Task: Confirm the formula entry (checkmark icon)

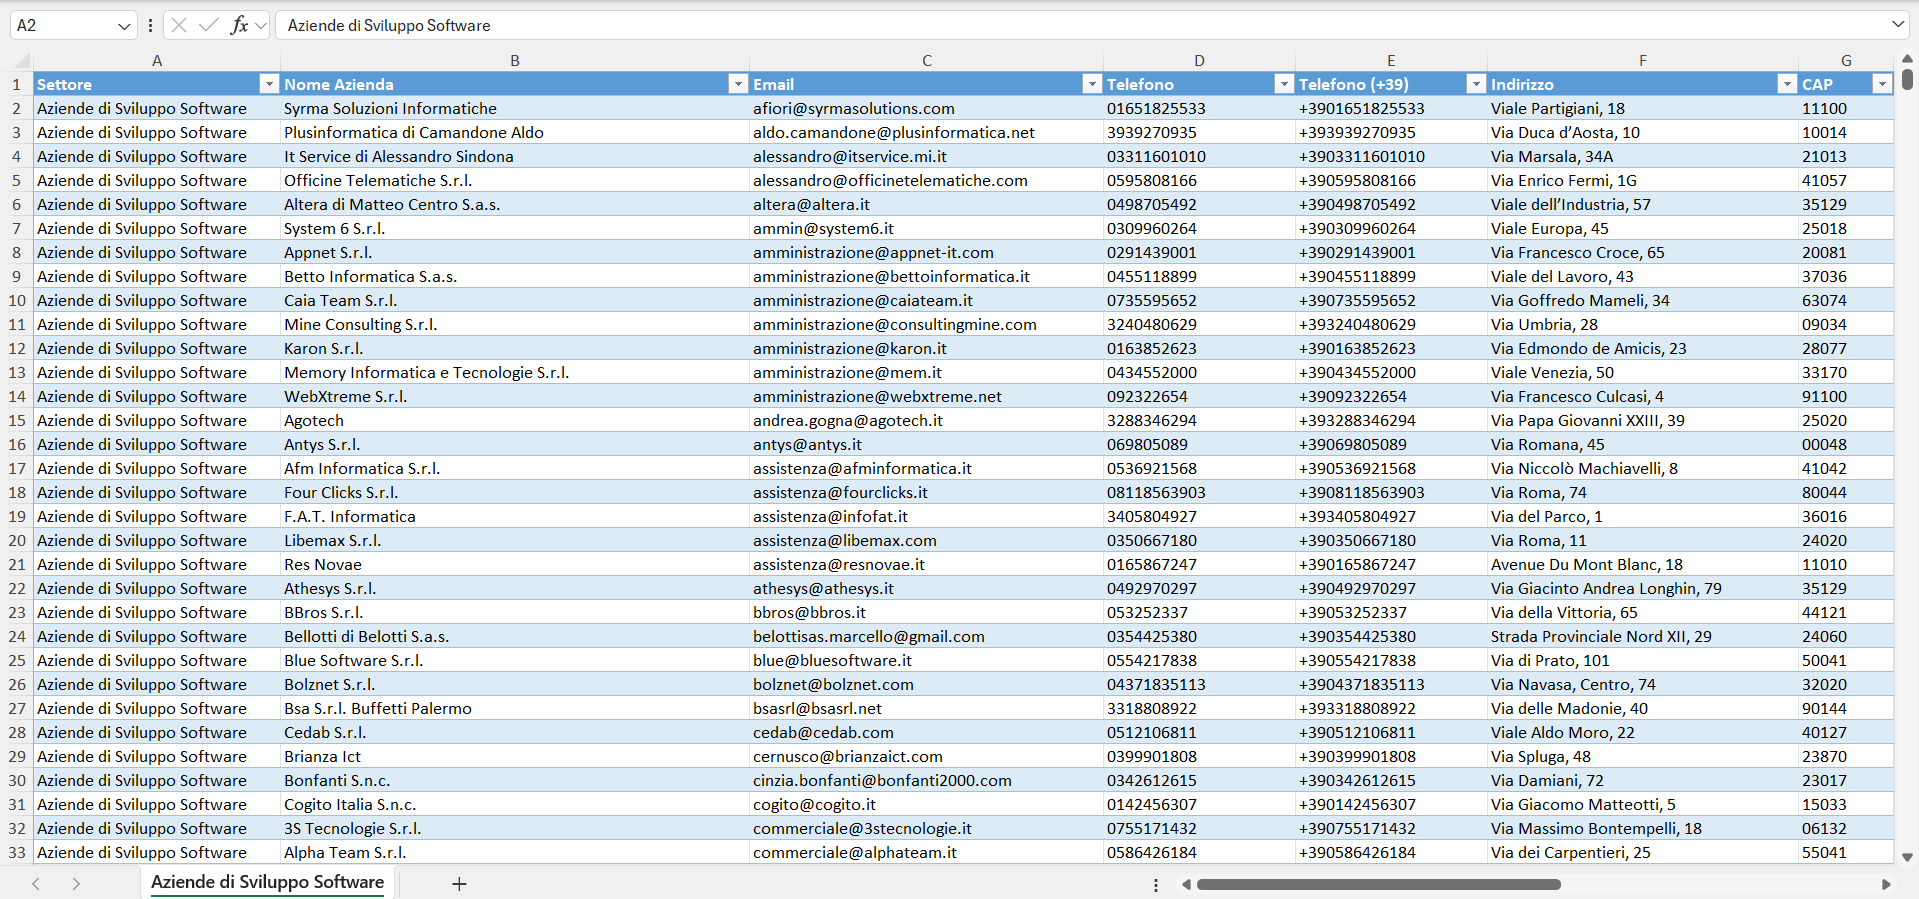Action: click(209, 25)
